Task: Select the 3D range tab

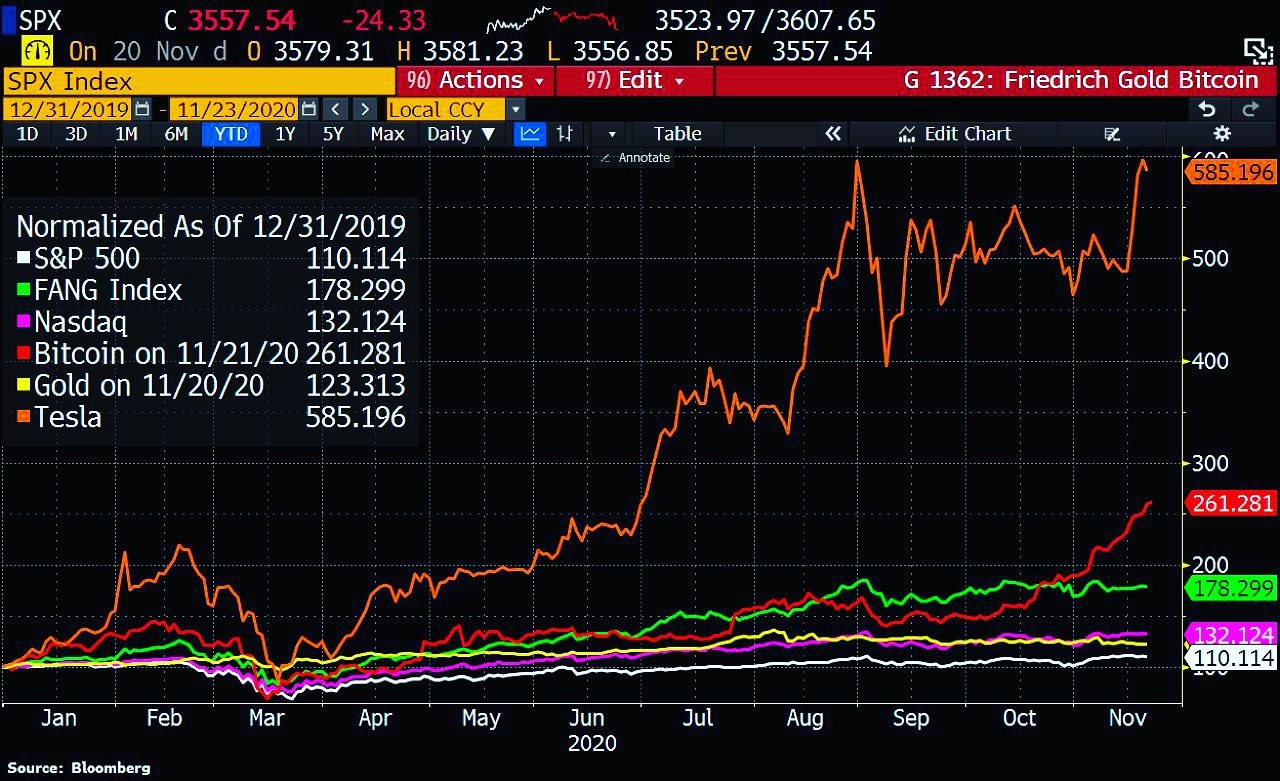Action: tap(76, 134)
